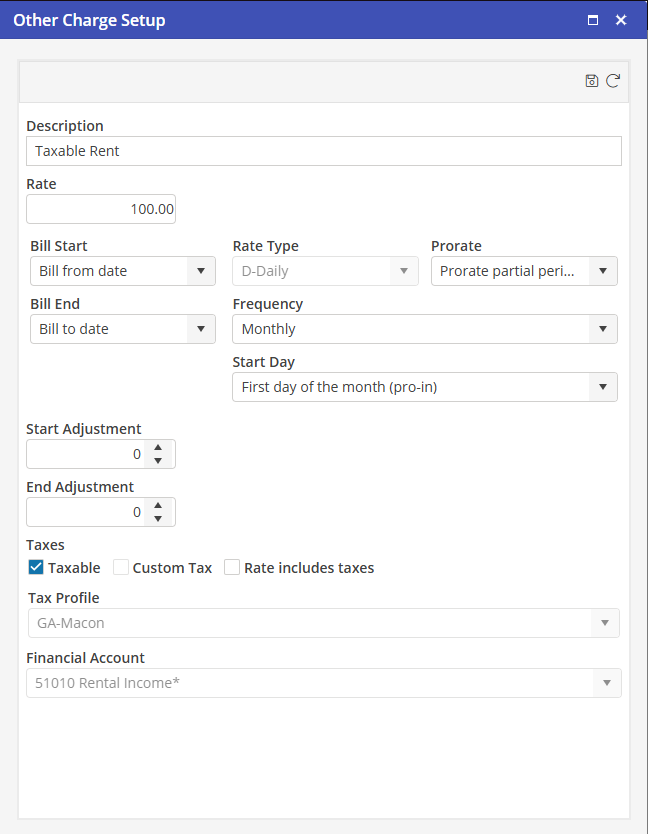Enable the Custom Tax checkbox
The image size is (648, 834).
pos(121,568)
